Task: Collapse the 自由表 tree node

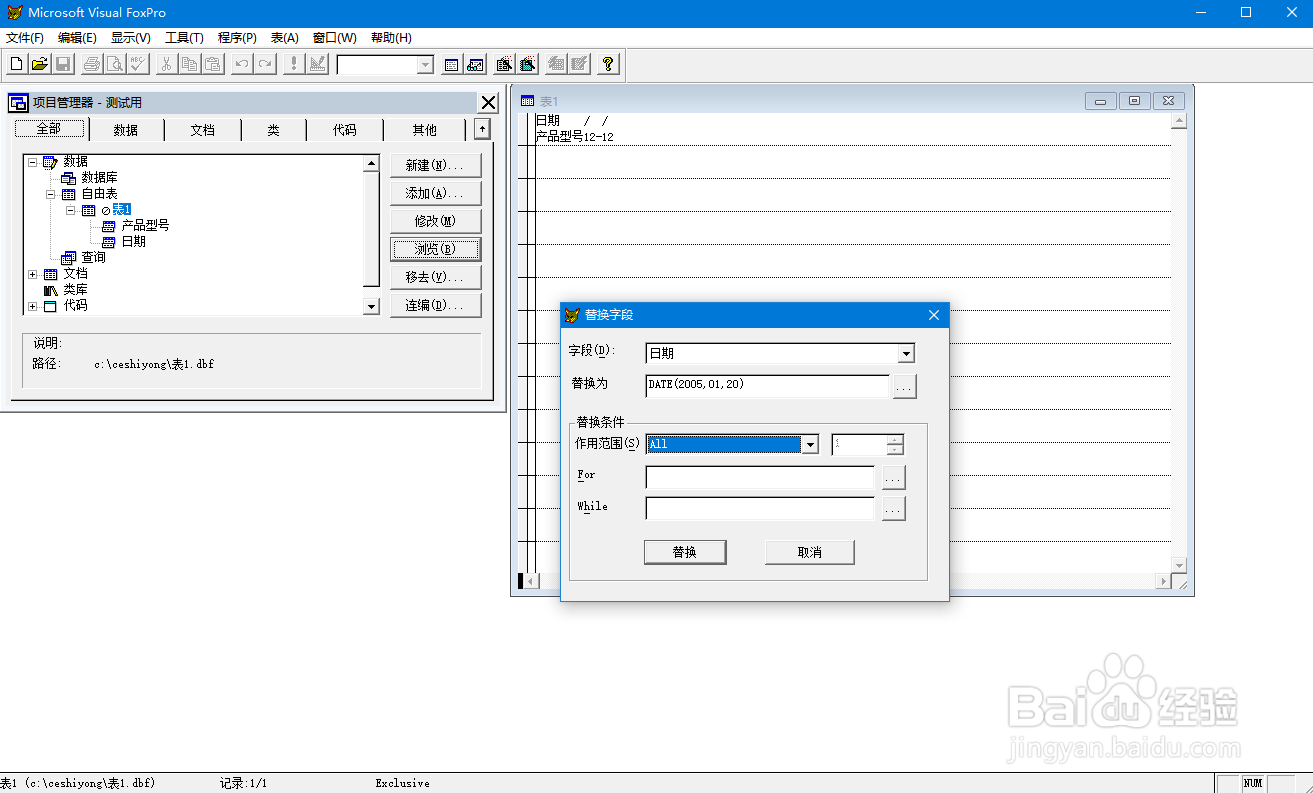Action: point(50,192)
